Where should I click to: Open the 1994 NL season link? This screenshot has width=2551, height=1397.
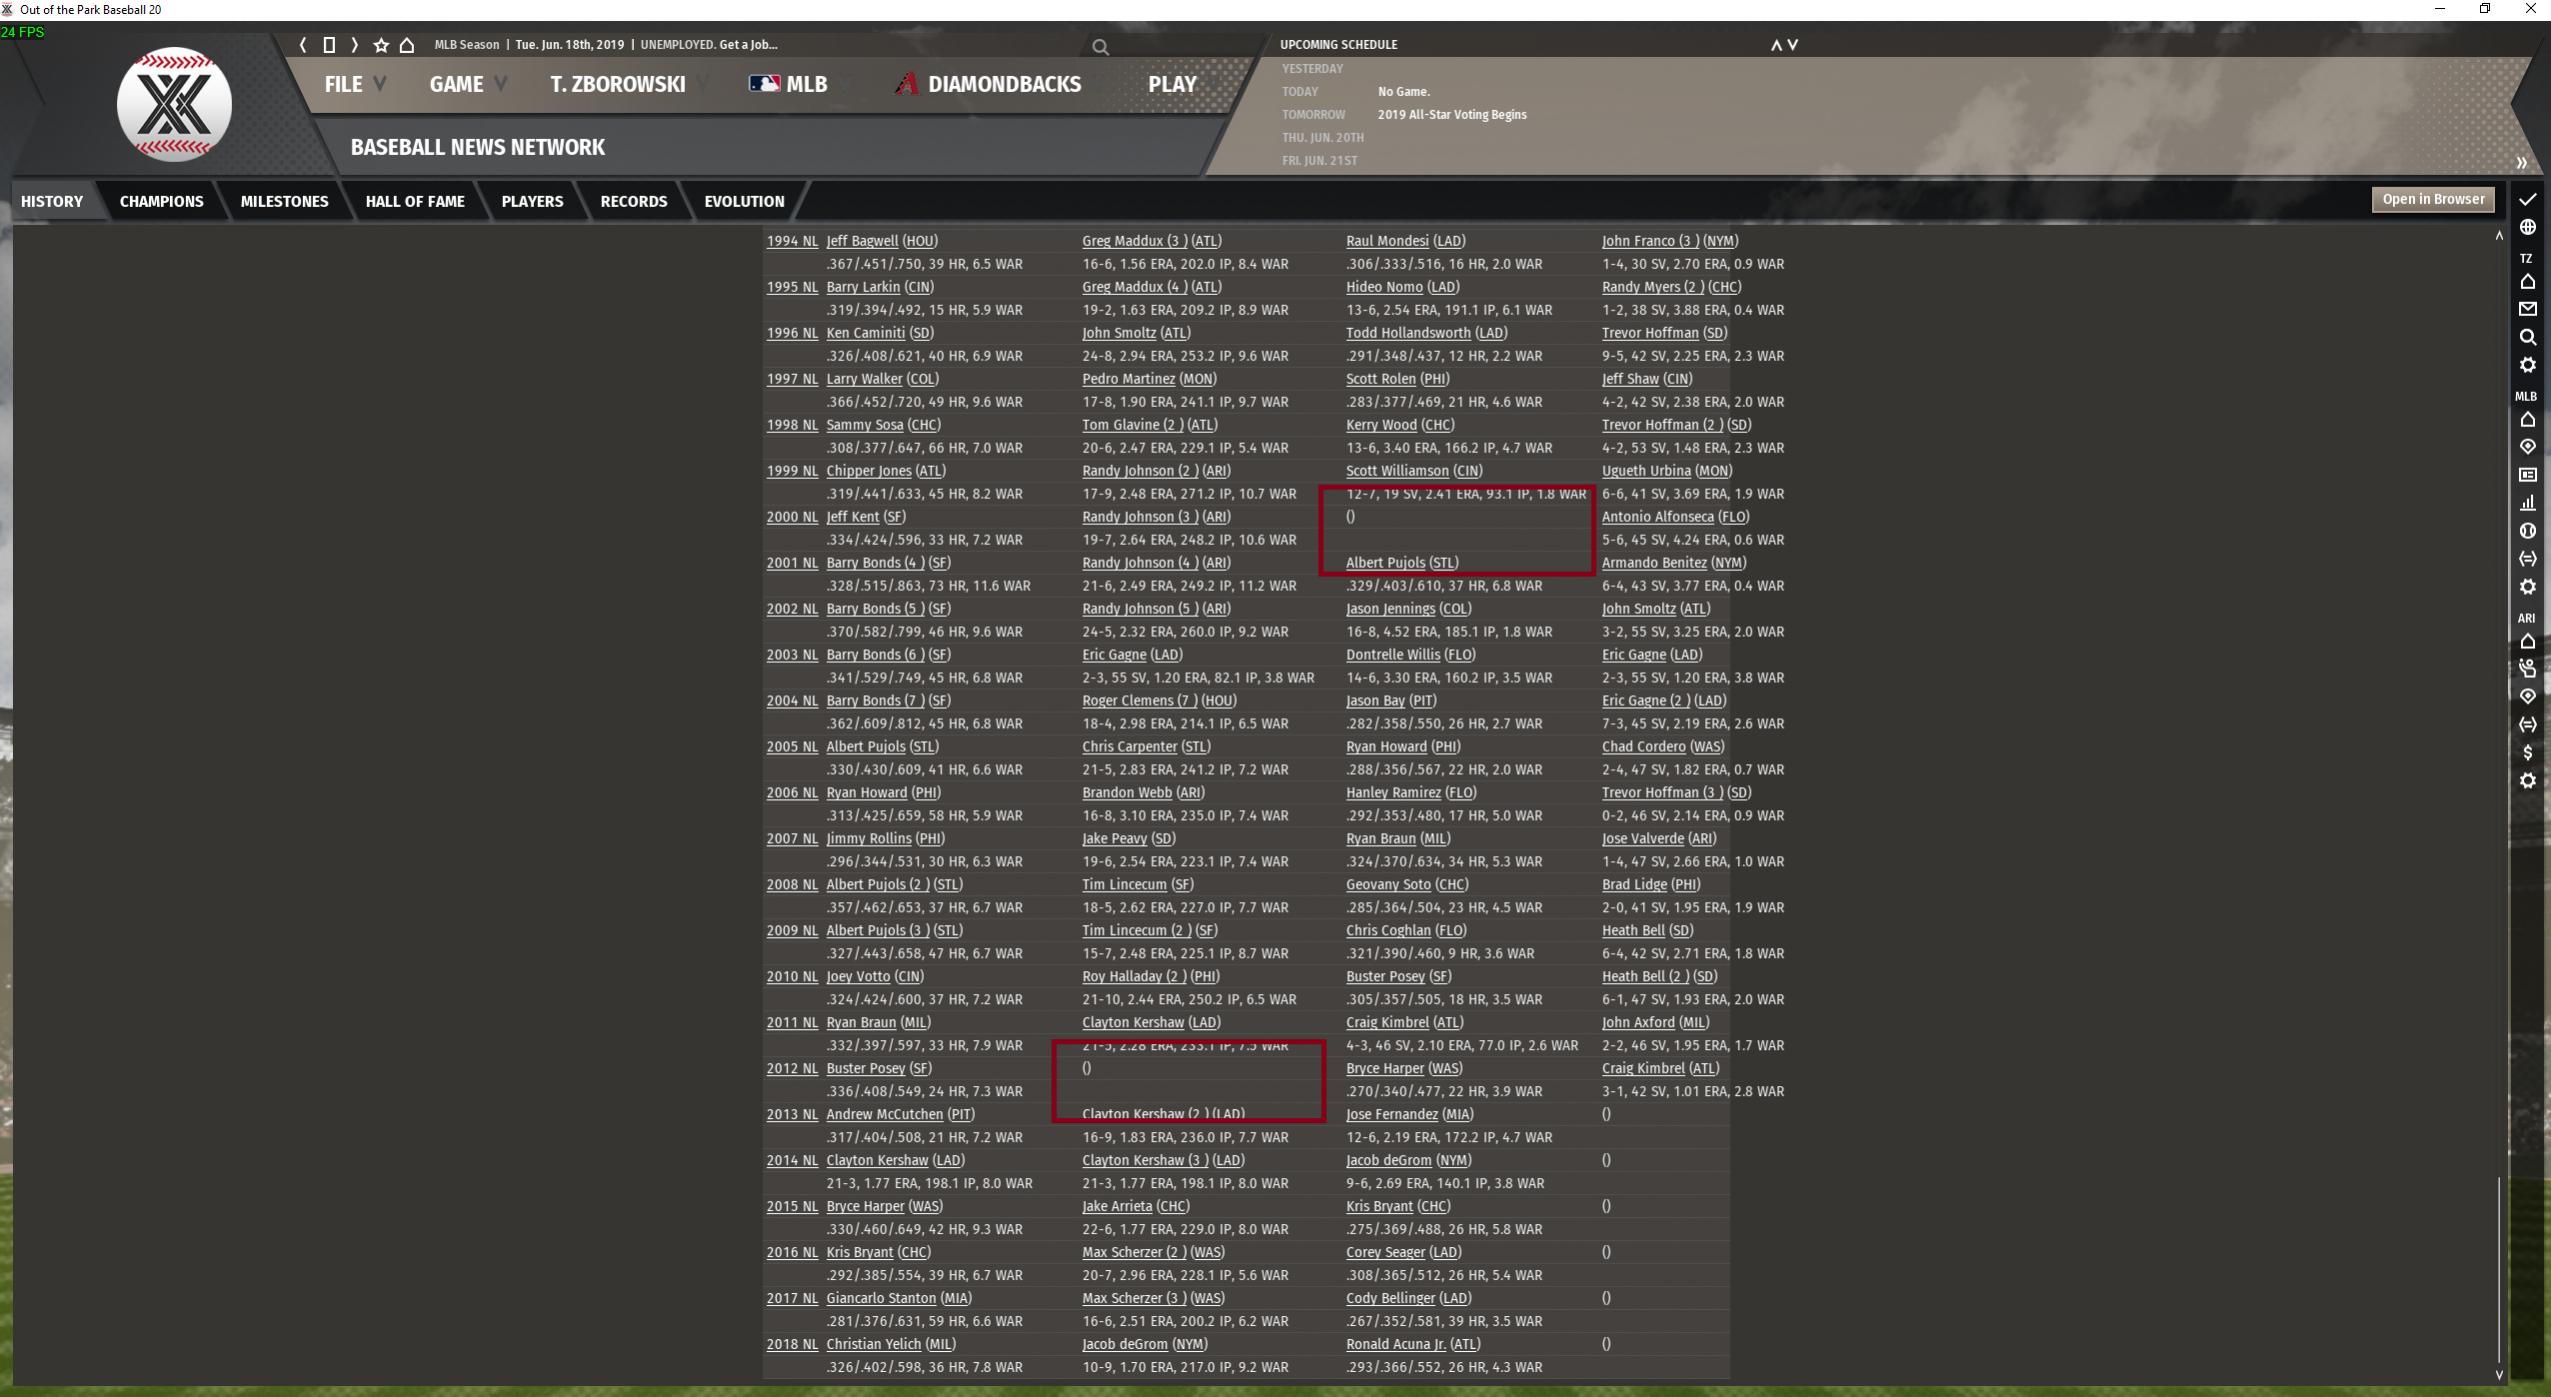pyautogui.click(x=791, y=241)
